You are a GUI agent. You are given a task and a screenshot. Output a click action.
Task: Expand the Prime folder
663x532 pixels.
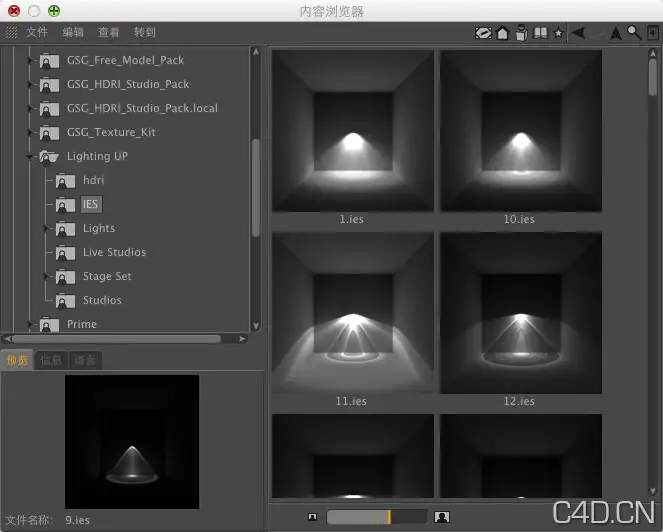(30, 324)
